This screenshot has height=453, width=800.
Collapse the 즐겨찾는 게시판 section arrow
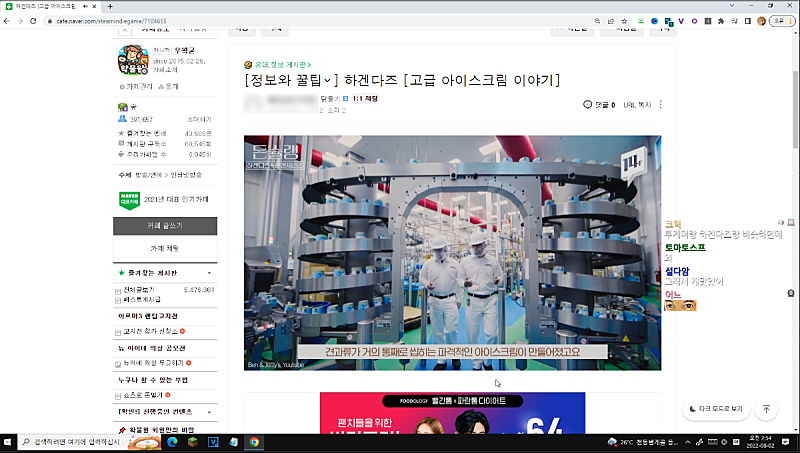(x=209, y=273)
